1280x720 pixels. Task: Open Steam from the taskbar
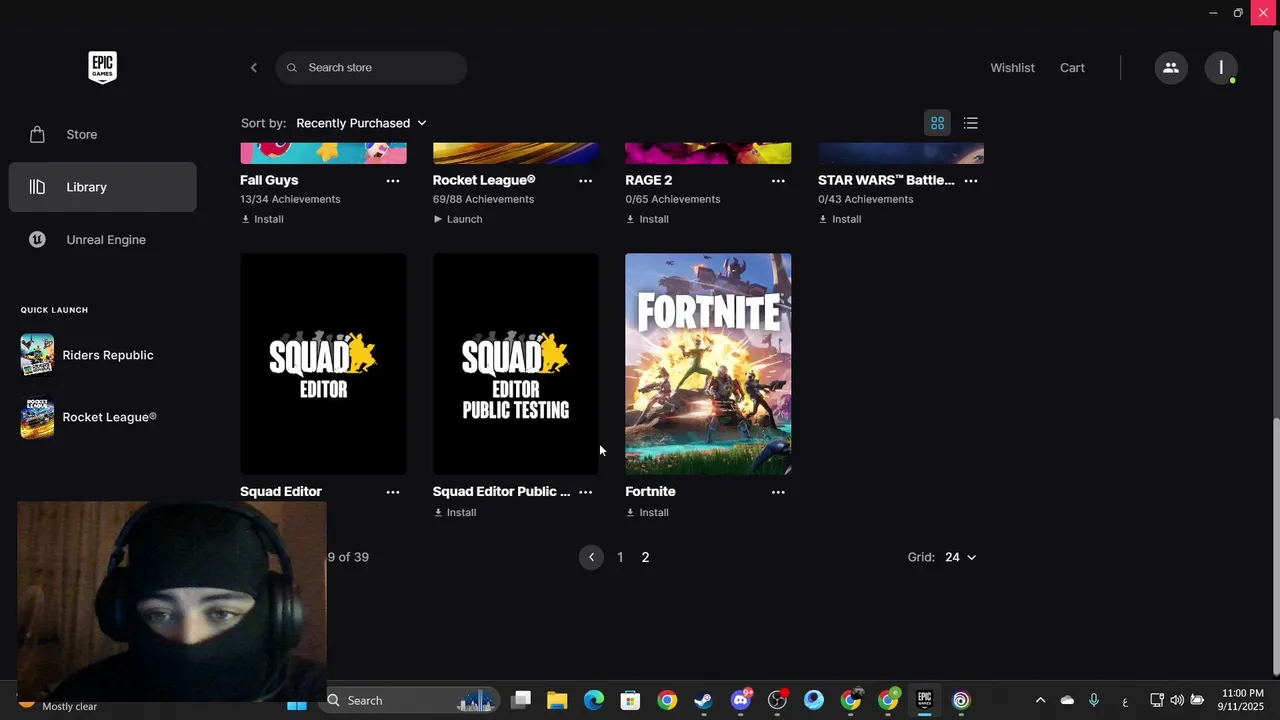tap(704, 700)
